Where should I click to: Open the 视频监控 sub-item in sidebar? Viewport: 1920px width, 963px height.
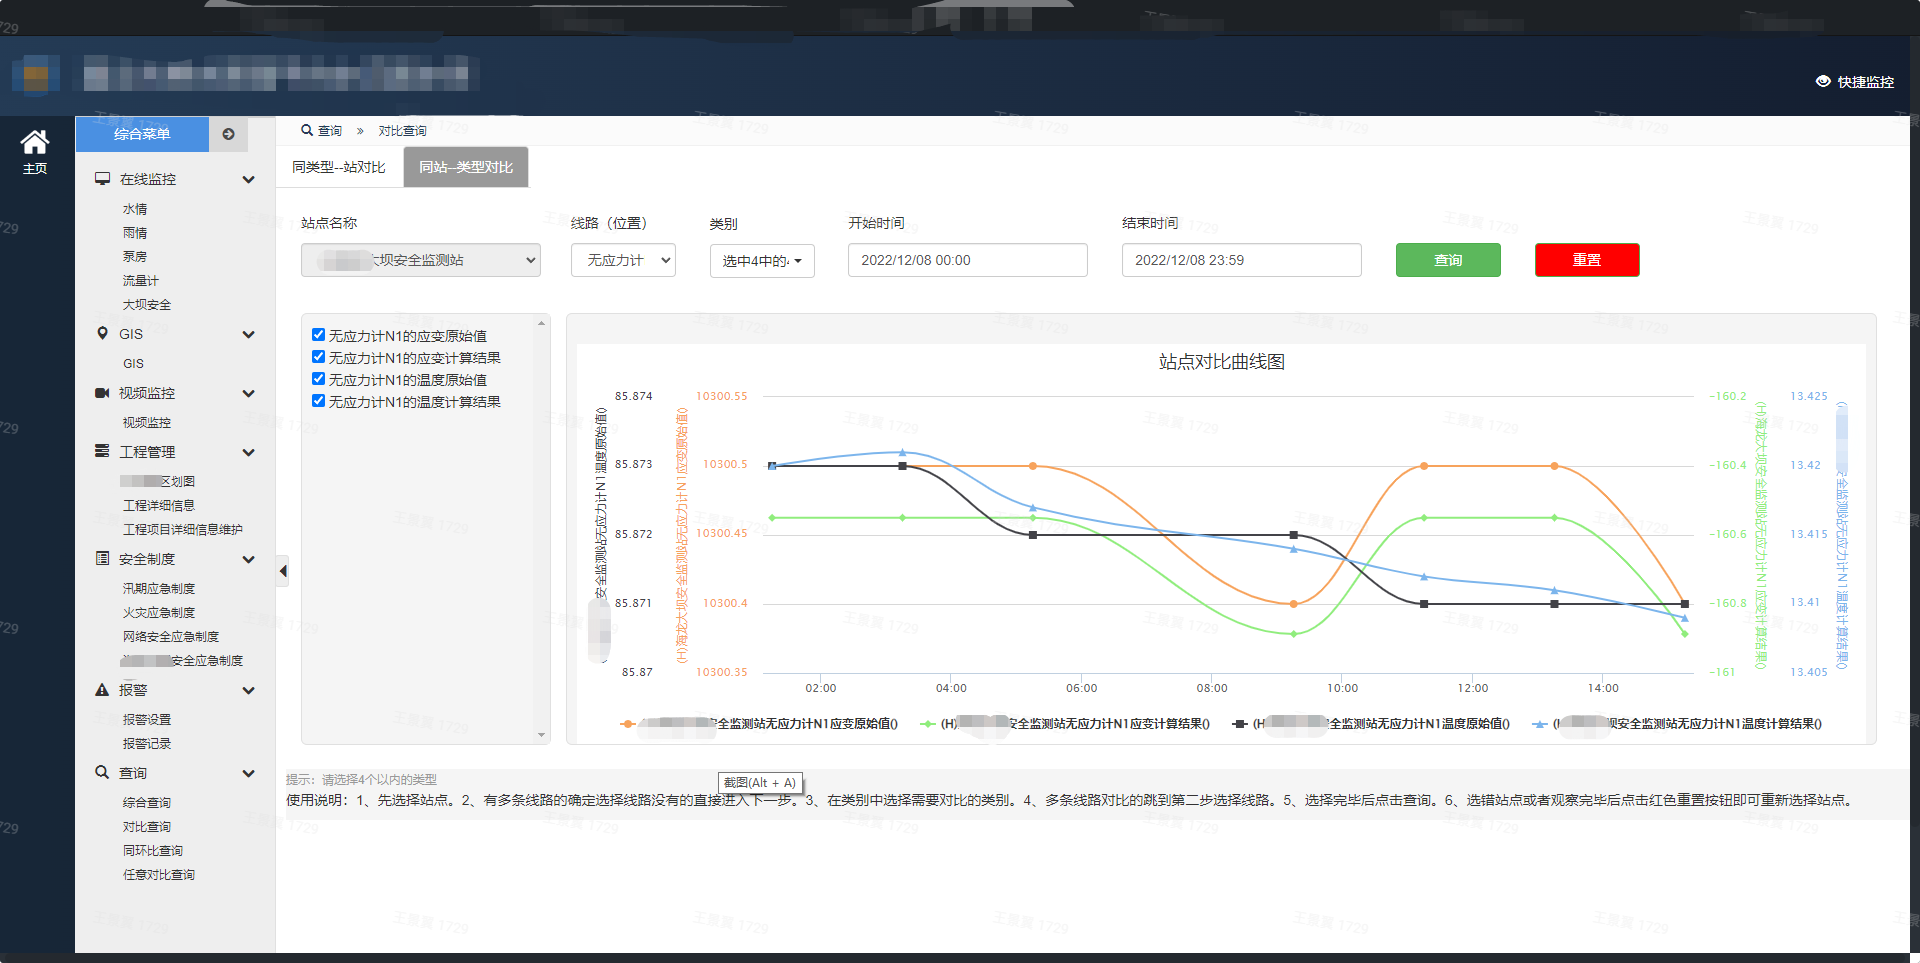(x=147, y=423)
